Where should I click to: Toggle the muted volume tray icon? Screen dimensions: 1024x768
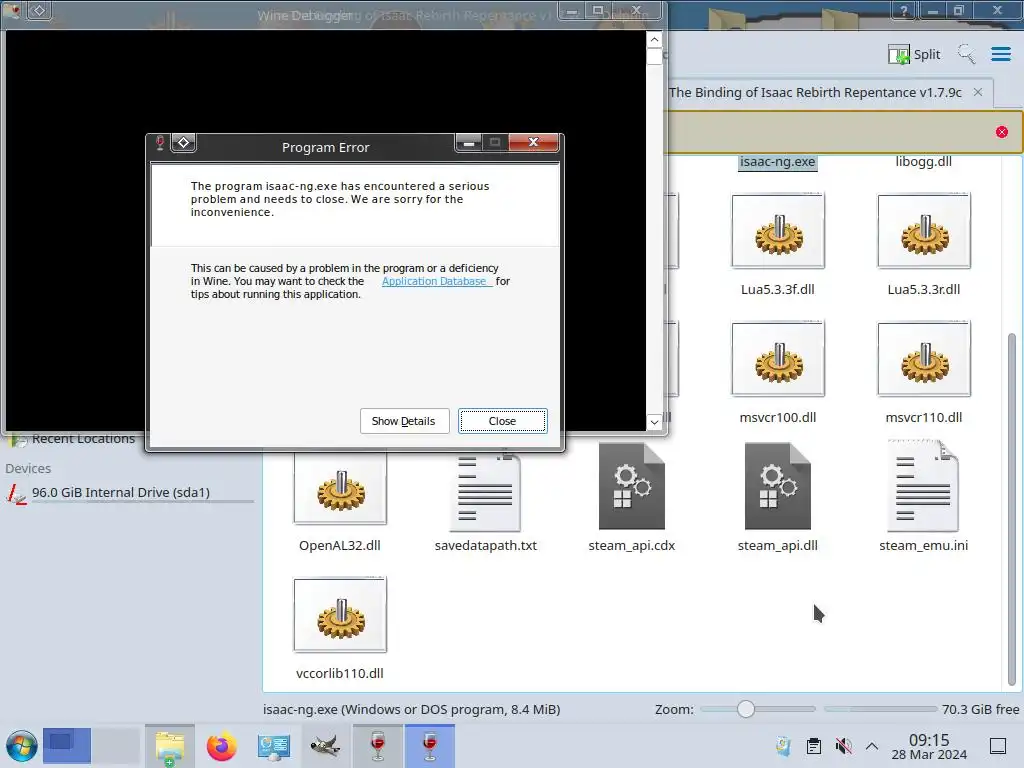point(843,746)
